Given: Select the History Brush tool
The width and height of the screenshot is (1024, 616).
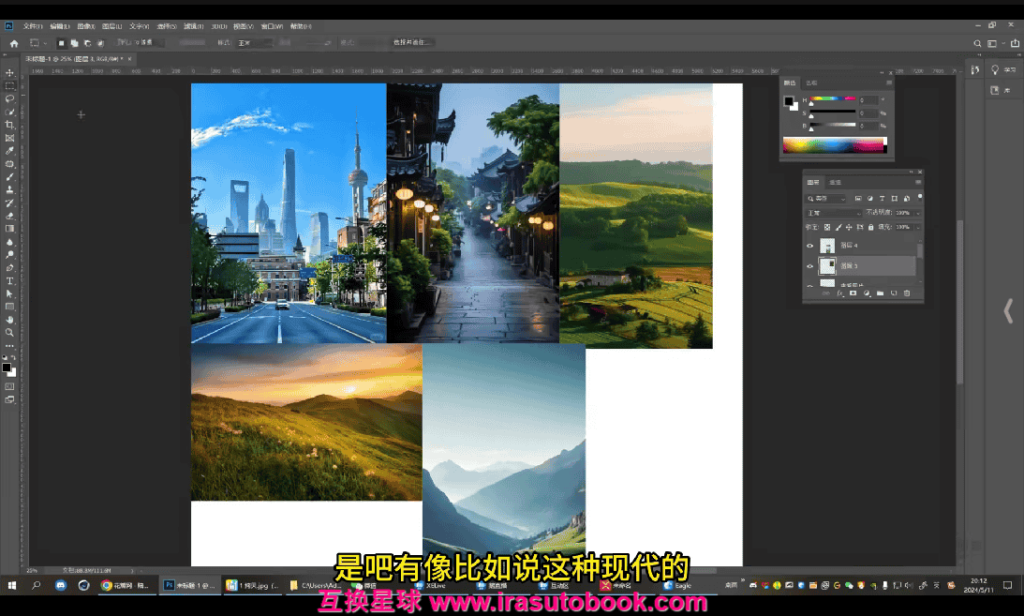Looking at the screenshot, I should [x=10, y=203].
